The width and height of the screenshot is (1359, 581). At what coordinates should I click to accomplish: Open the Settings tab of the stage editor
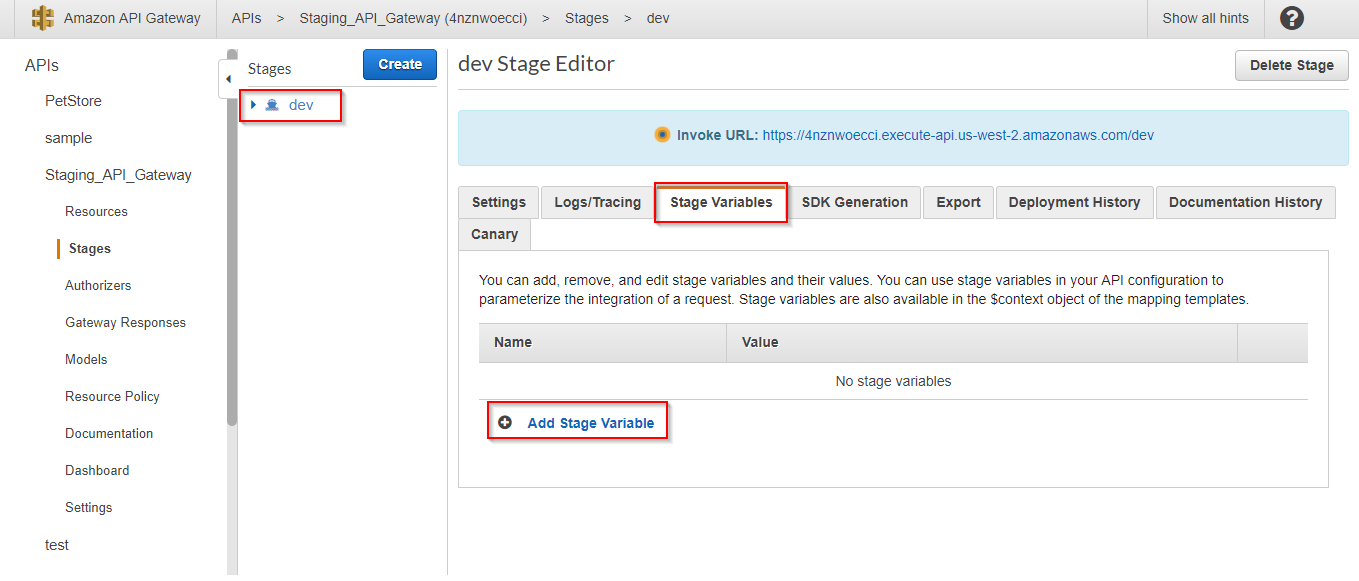[x=498, y=202]
